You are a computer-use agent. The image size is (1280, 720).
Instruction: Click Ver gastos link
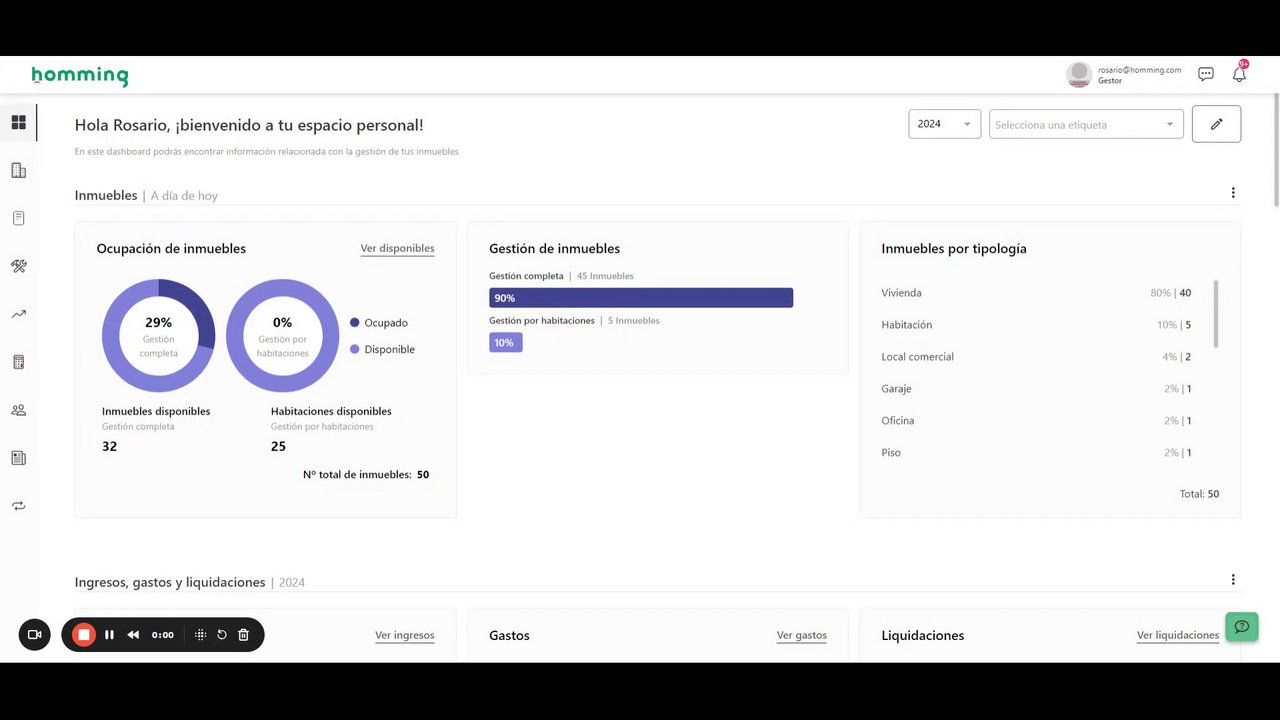point(802,635)
